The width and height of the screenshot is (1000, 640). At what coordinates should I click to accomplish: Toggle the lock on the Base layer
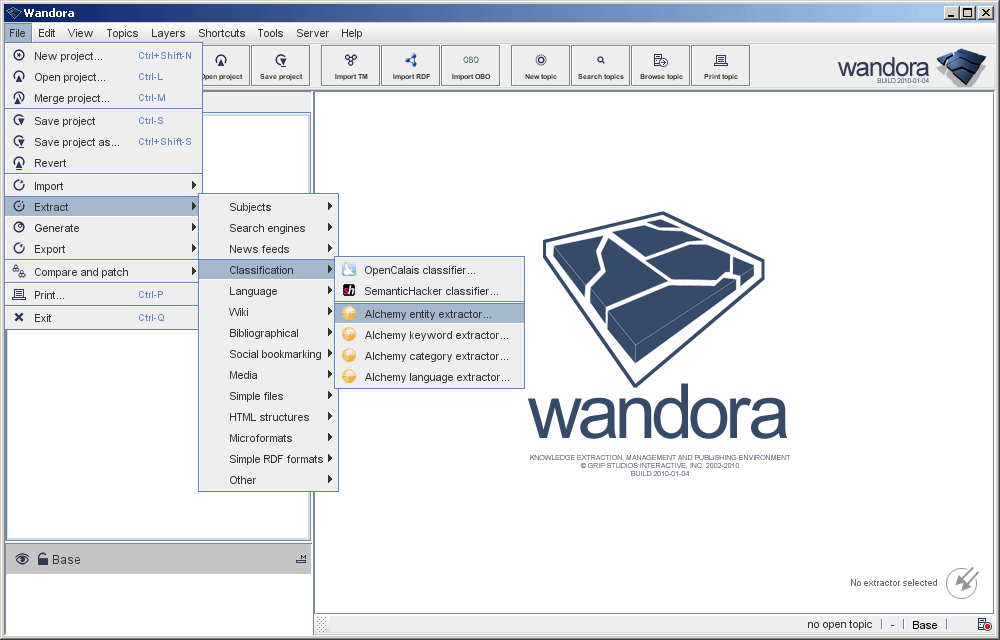pos(43,559)
